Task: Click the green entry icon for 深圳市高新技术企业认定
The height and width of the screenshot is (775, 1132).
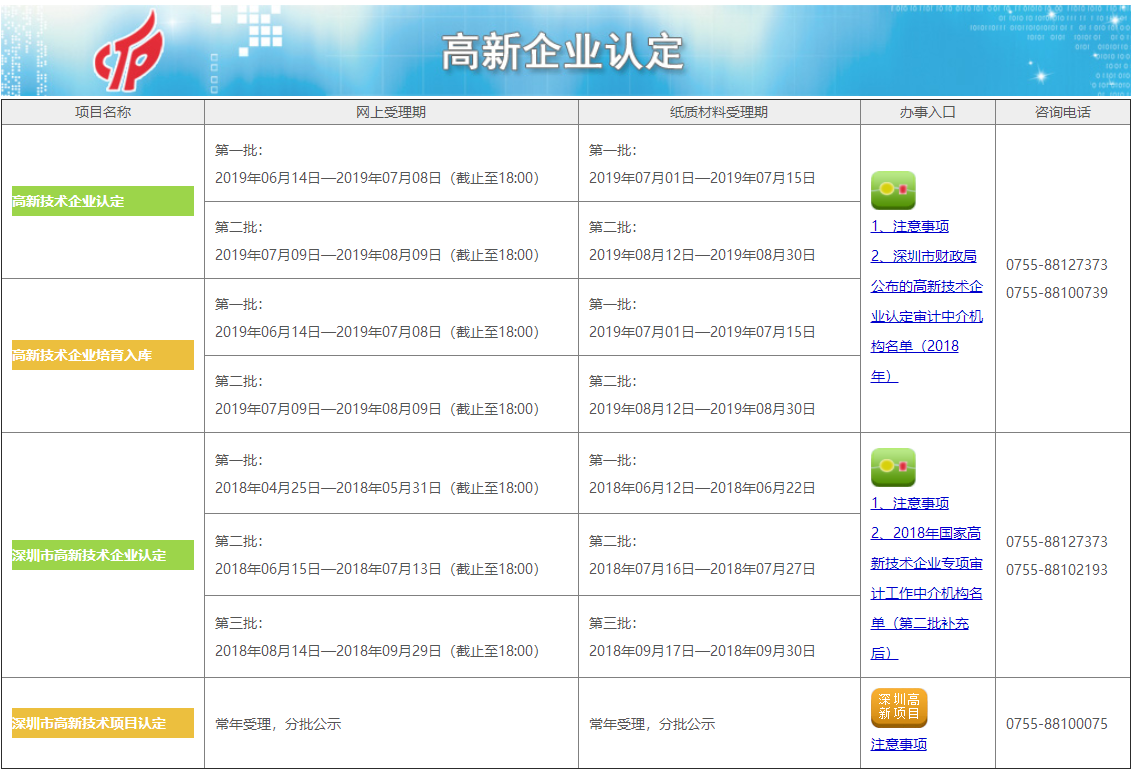Action: (x=893, y=467)
